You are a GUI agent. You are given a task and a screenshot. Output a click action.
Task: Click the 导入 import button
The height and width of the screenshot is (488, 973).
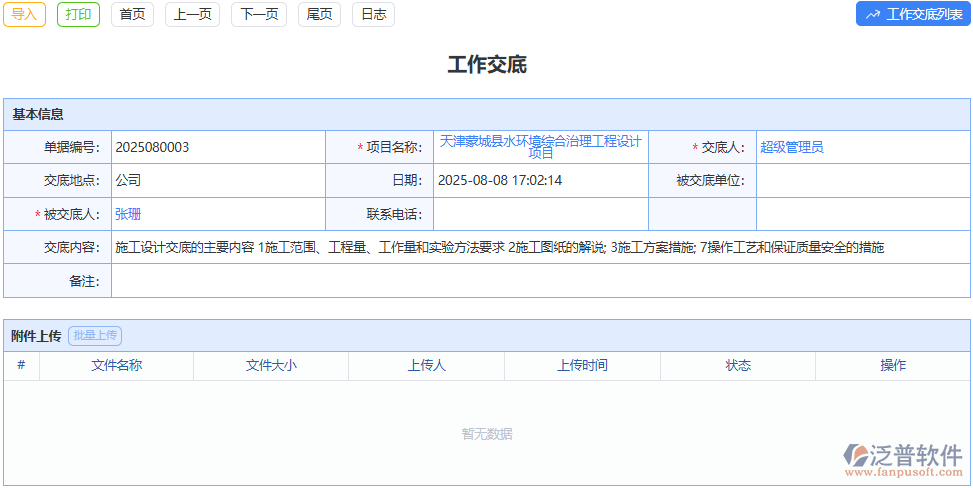[24, 14]
